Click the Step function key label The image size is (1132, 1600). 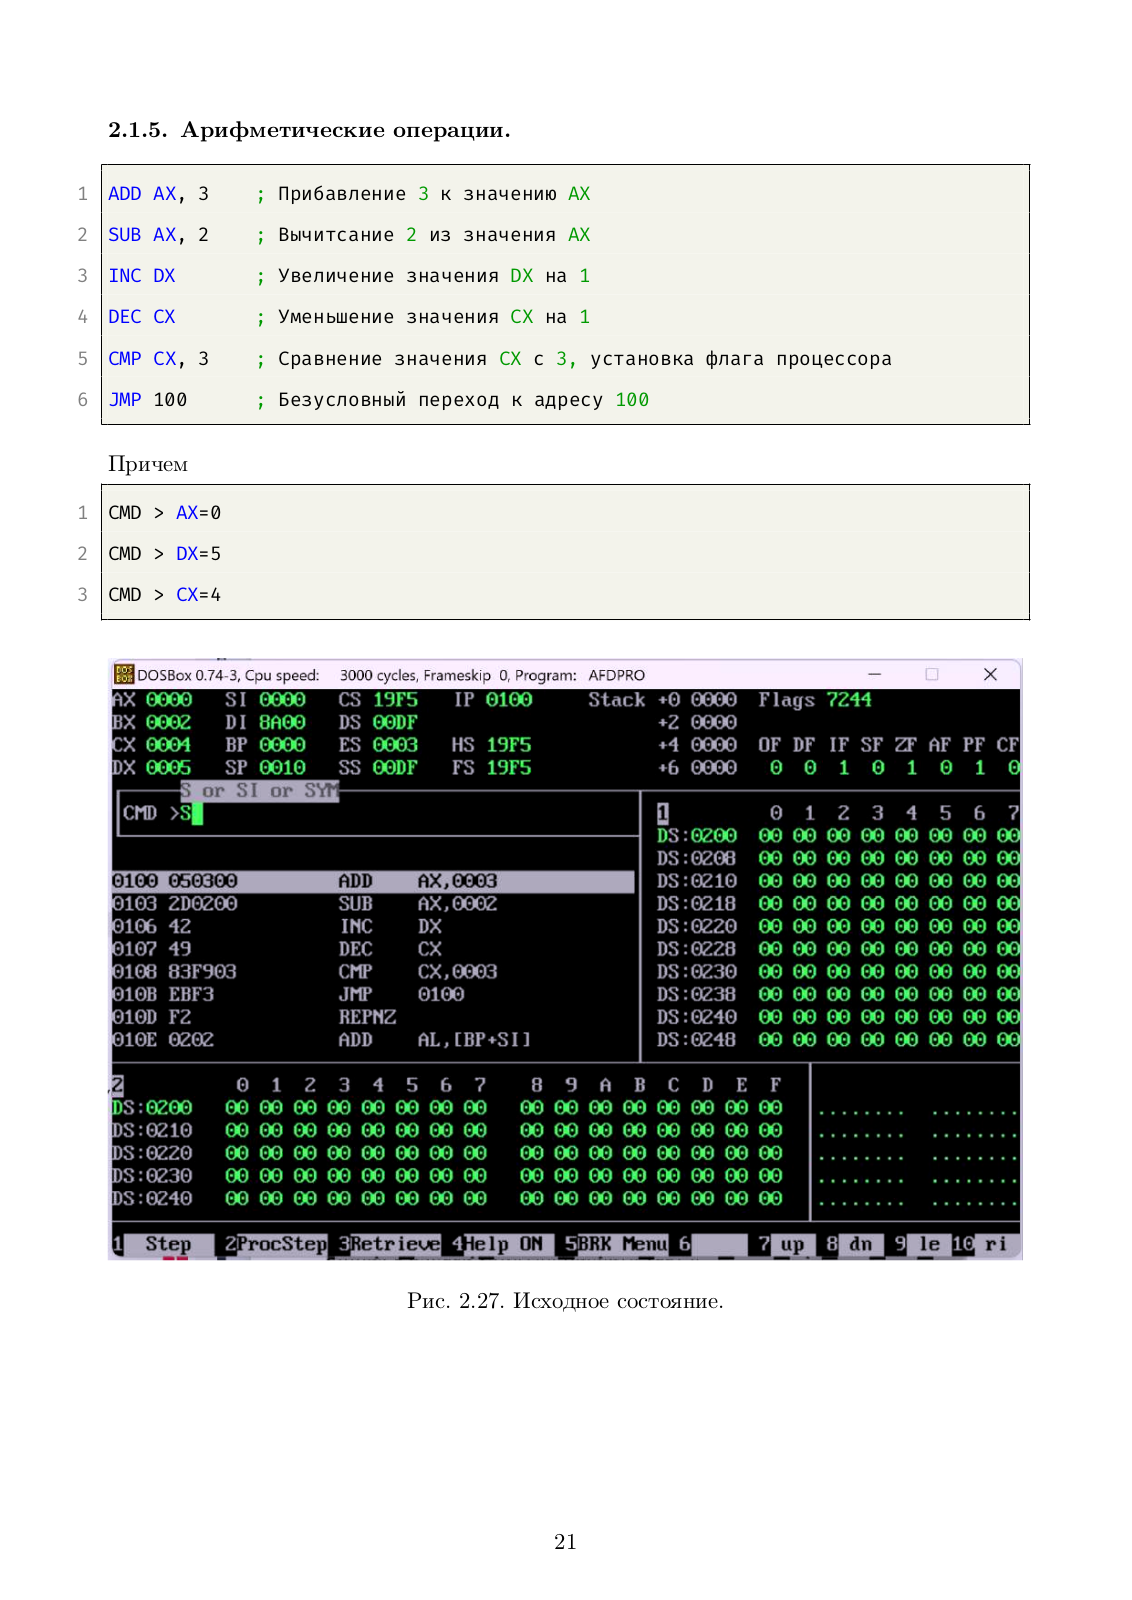tap(168, 1244)
